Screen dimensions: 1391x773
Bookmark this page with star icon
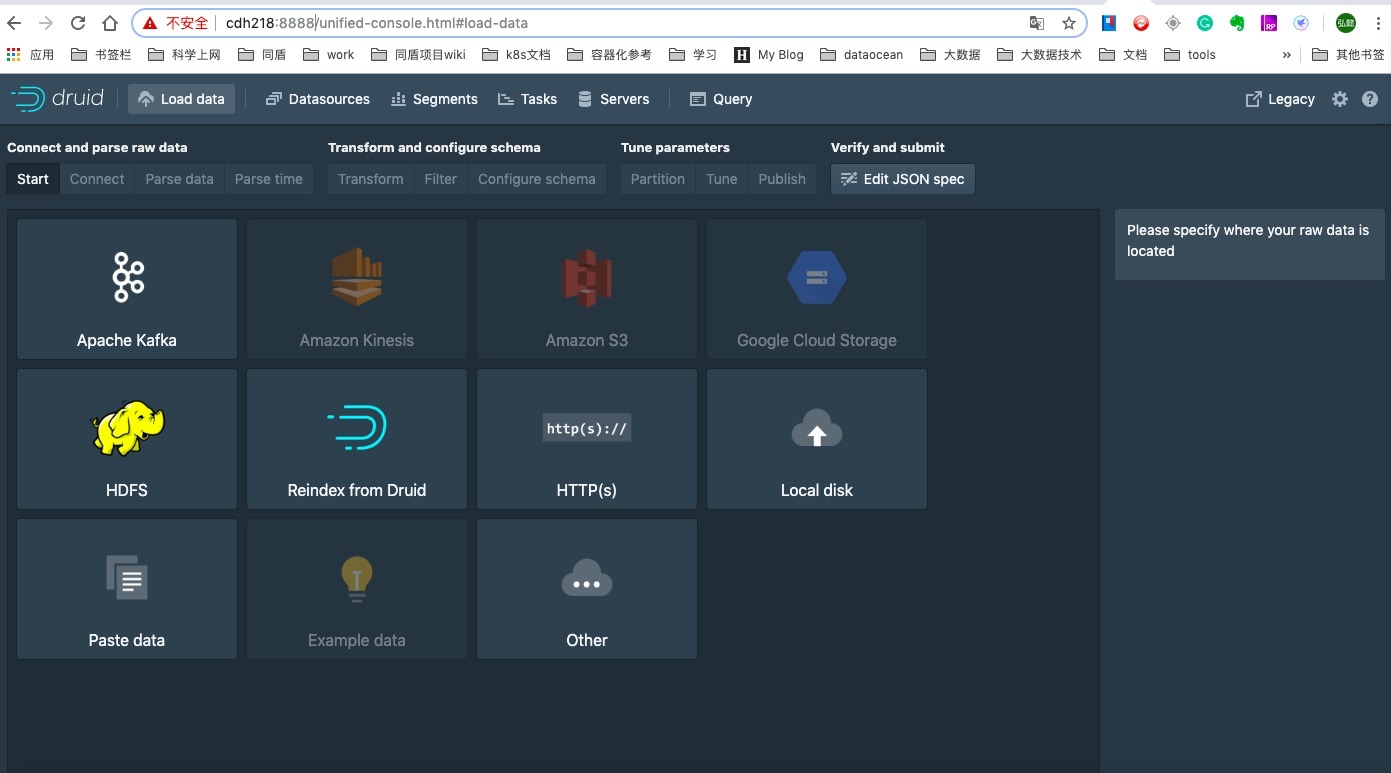[x=1069, y=23]
